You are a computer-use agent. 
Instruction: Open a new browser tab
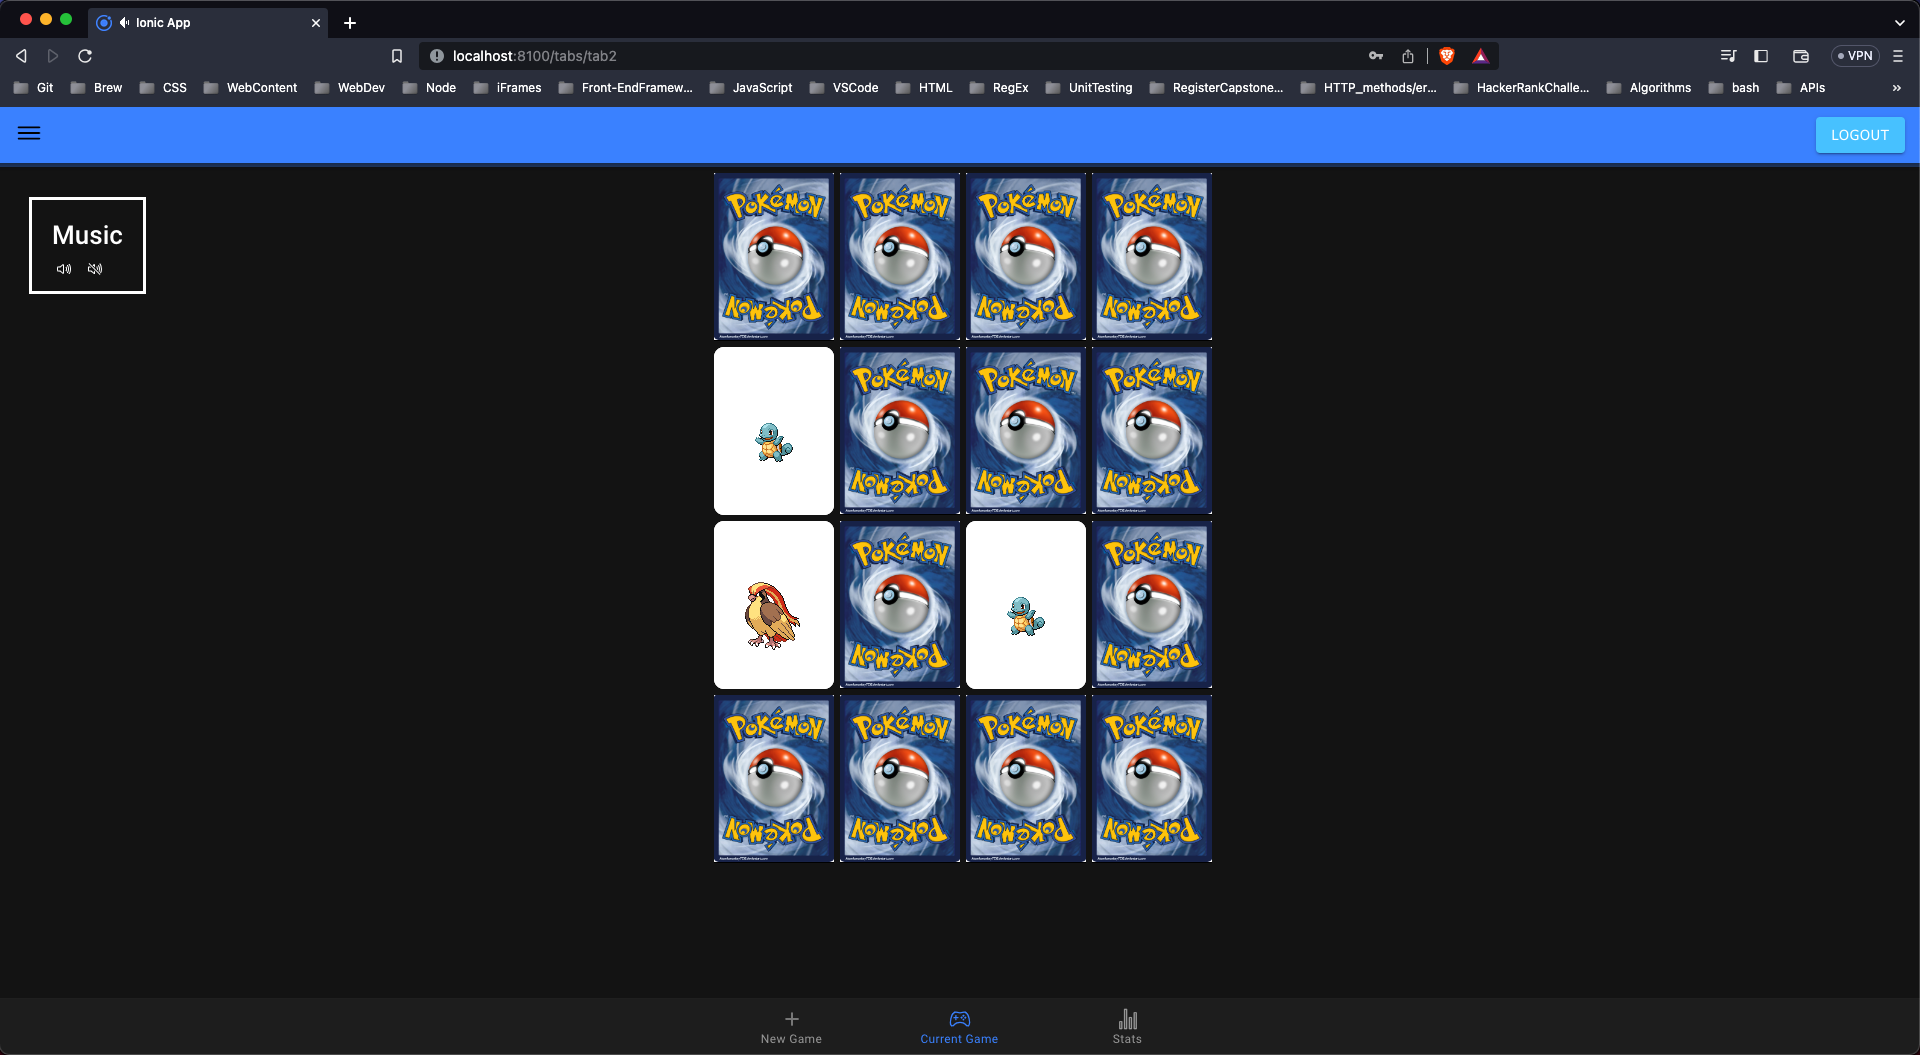350,23
